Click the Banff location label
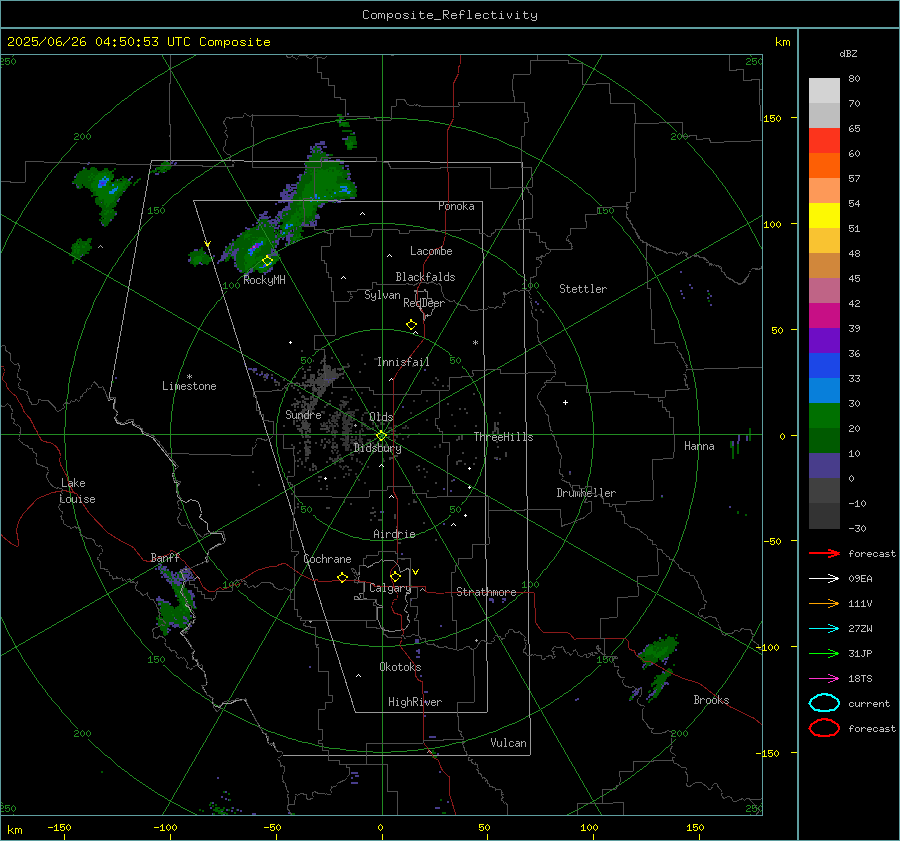Screen dimensions: 900x841 165,557
